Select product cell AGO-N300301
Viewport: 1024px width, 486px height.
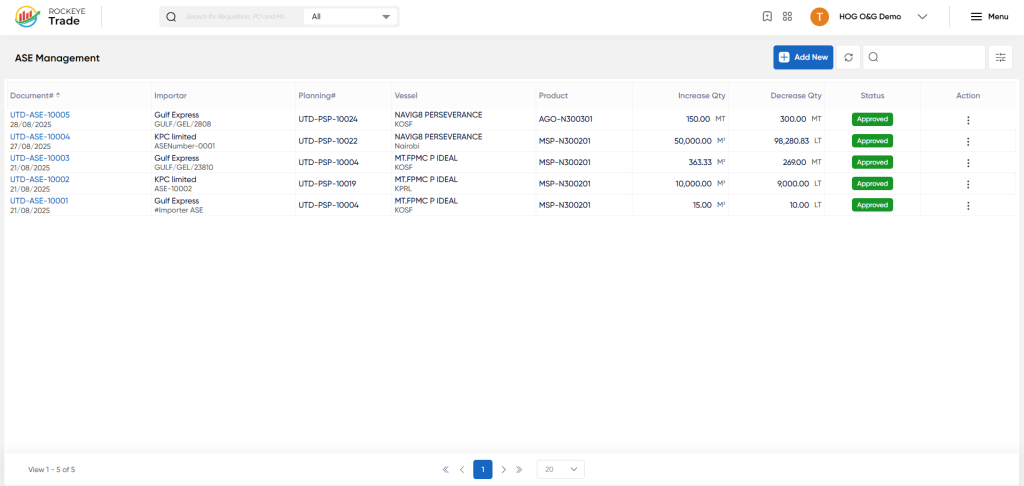566,120
